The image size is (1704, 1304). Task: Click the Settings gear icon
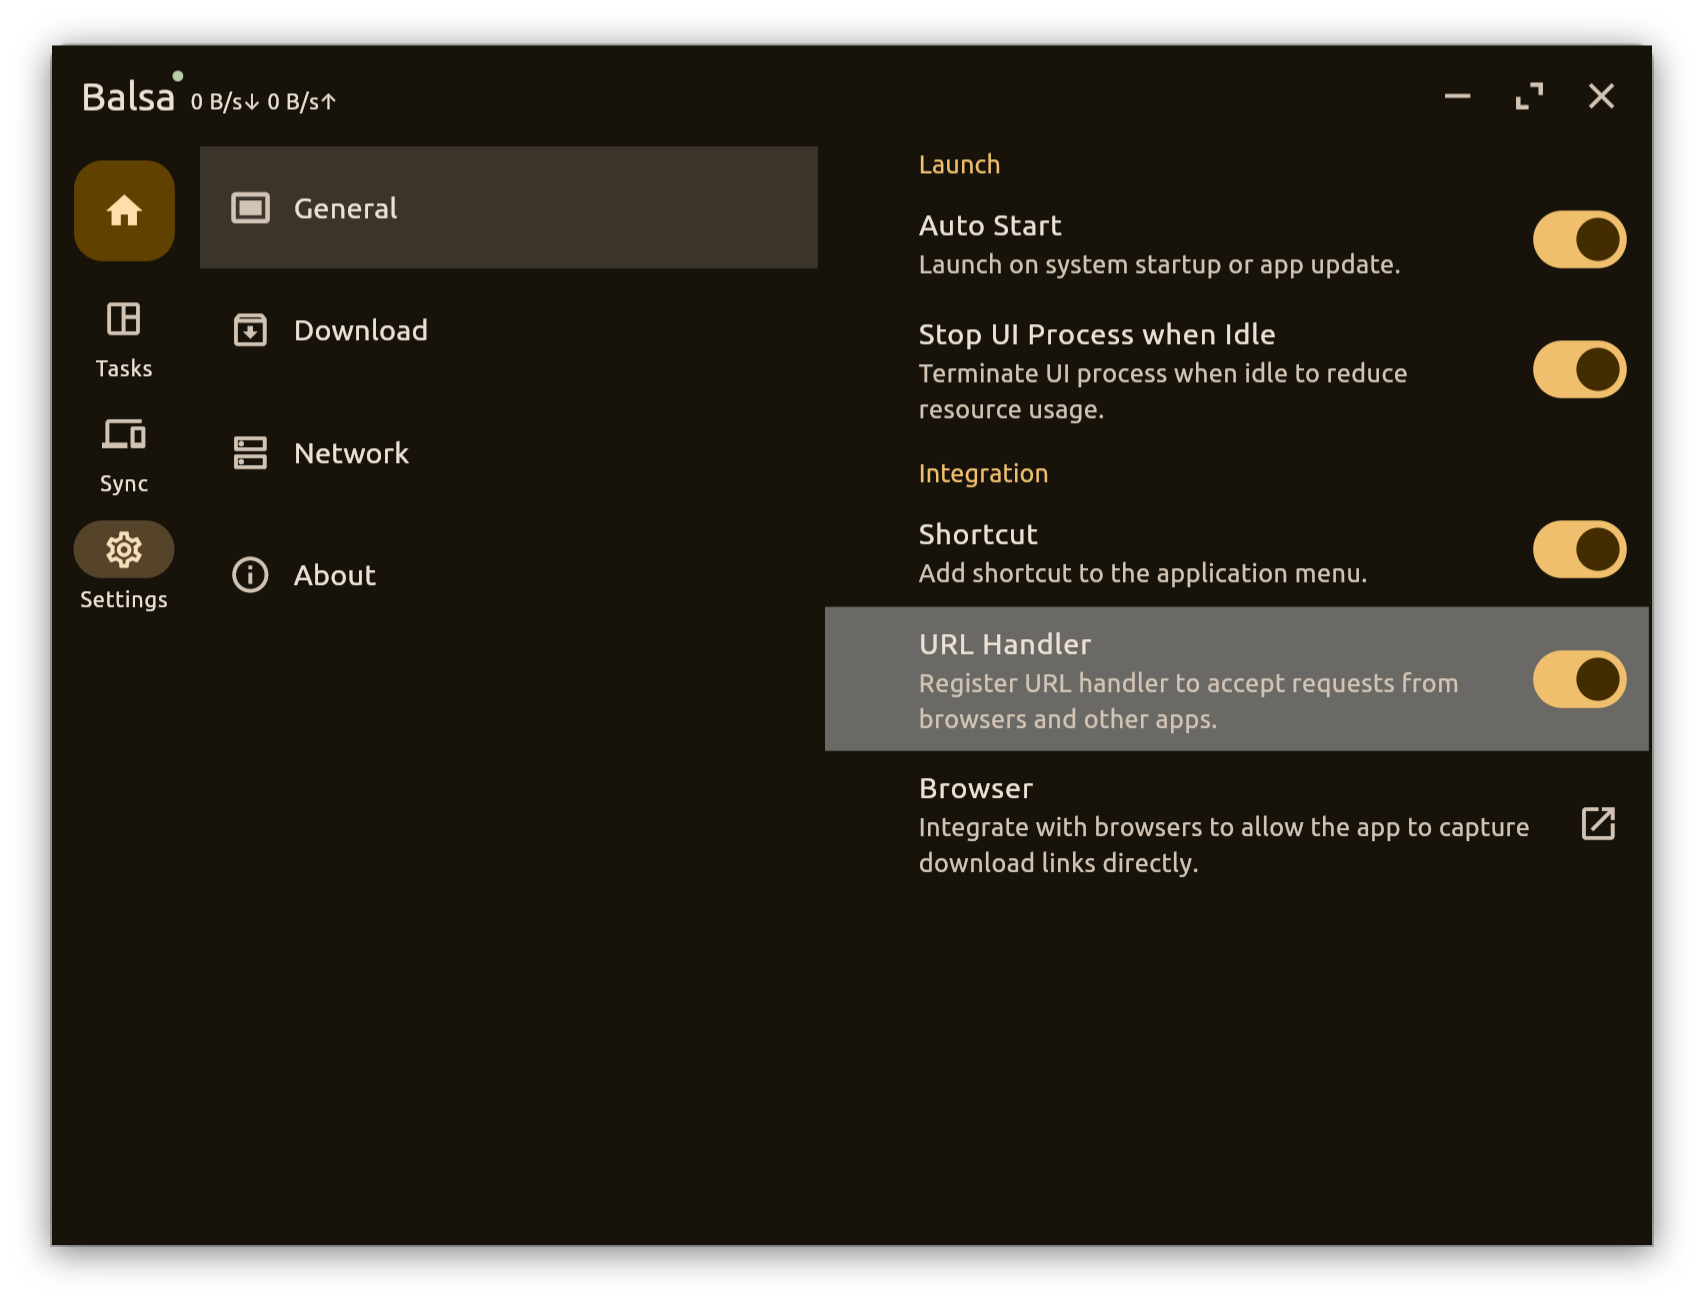(124, 549)
